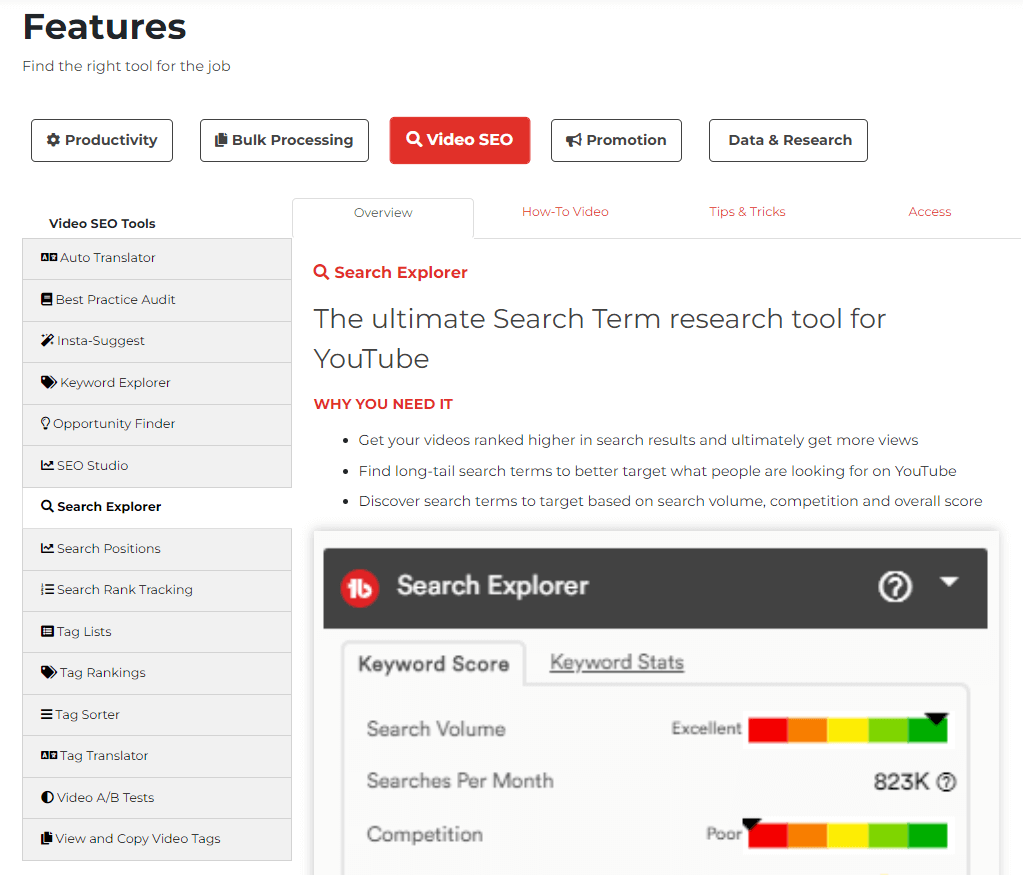
Task: Click the Competition rating color bar
Action: click(x=847, y=835)
